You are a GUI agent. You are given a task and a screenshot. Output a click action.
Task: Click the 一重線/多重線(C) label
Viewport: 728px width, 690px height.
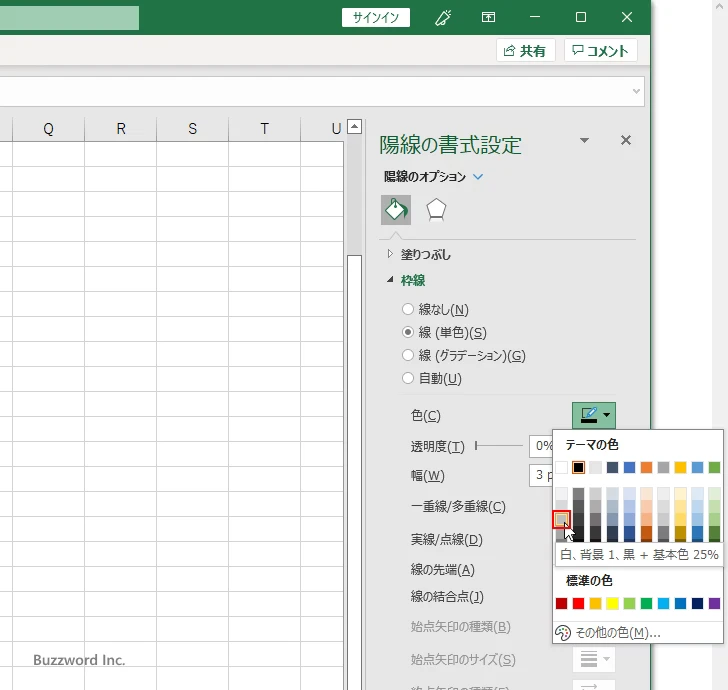(458, 506)
